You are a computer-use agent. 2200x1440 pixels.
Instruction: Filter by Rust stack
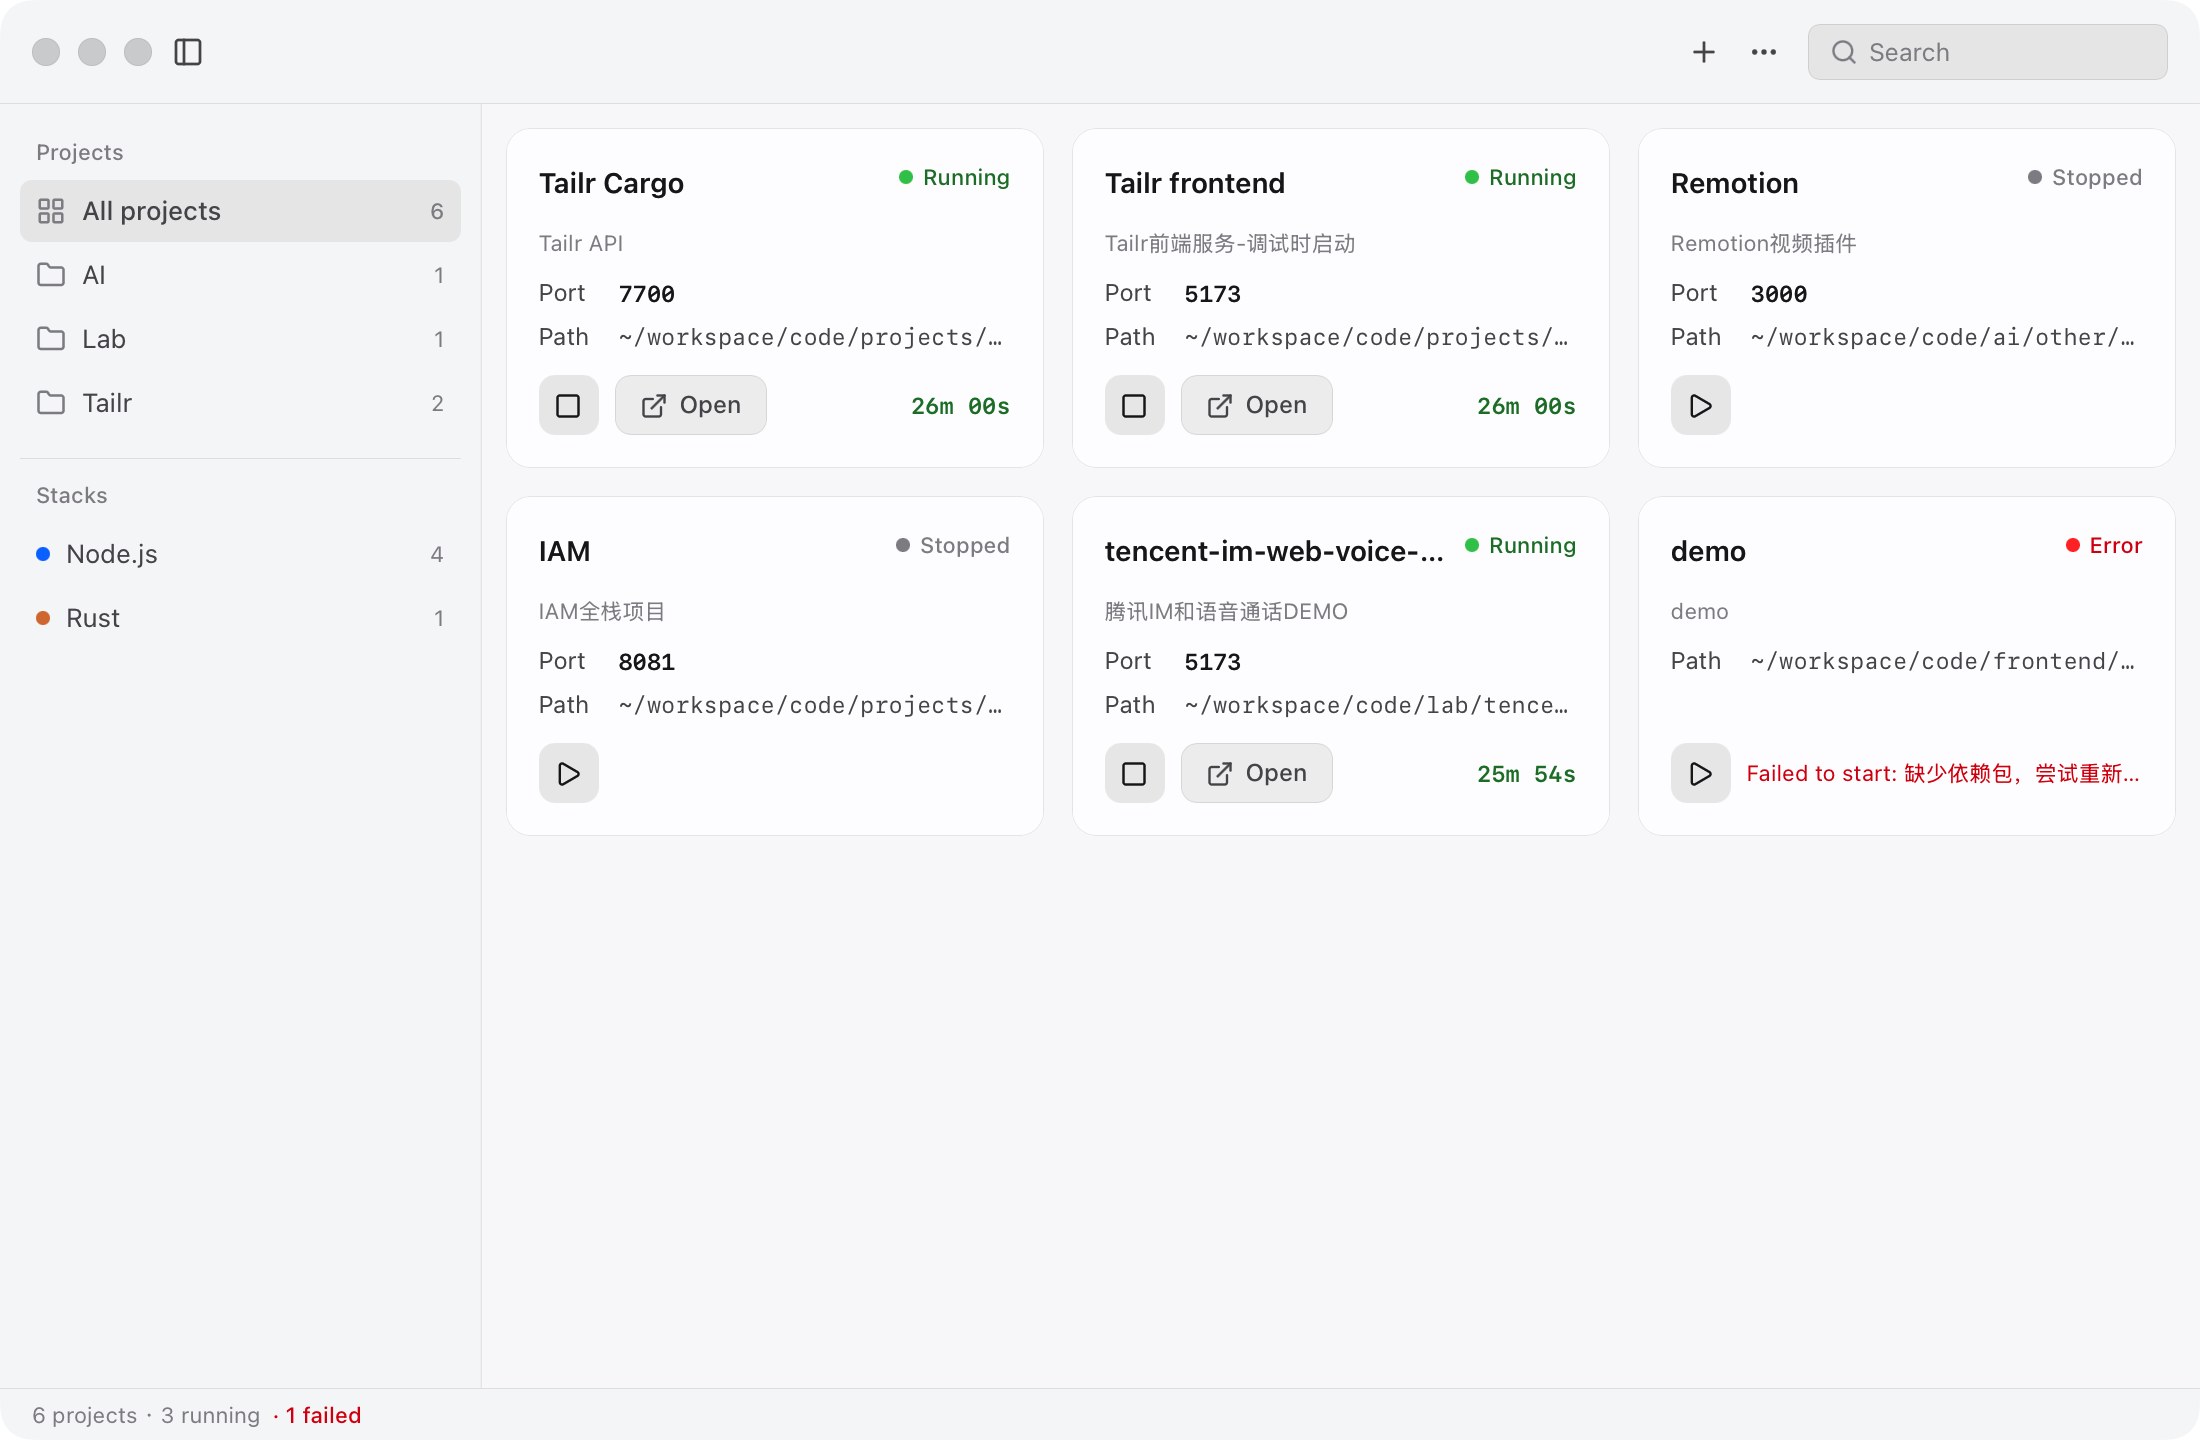pyautogui.click(x=240, y=618)
